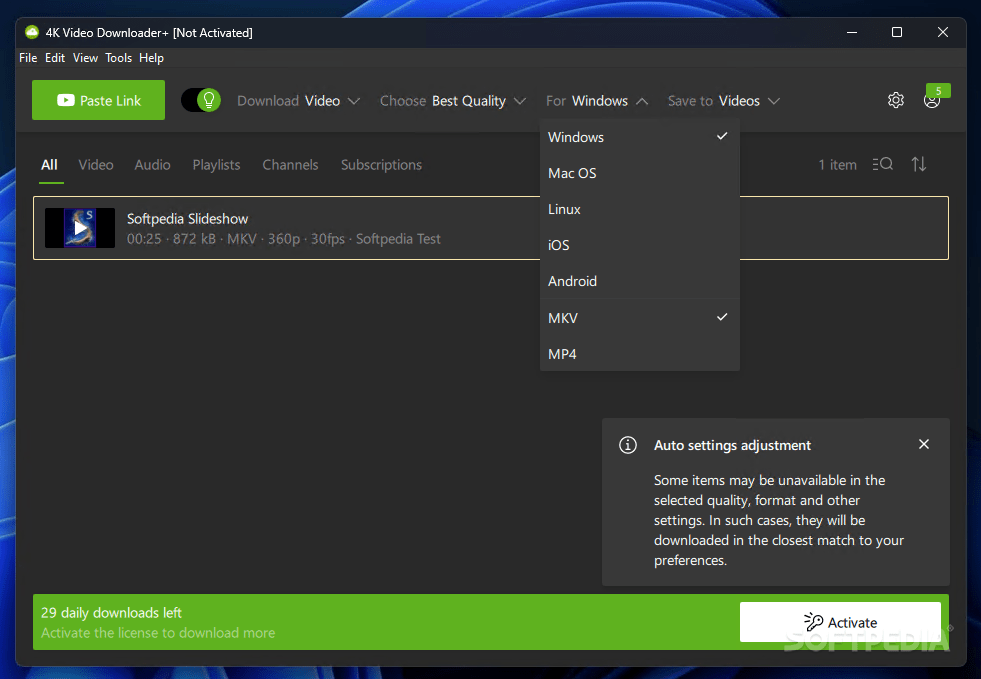Click the 29 daily downloads left text
Screen dimensions: 981x679
coord(111,613)
